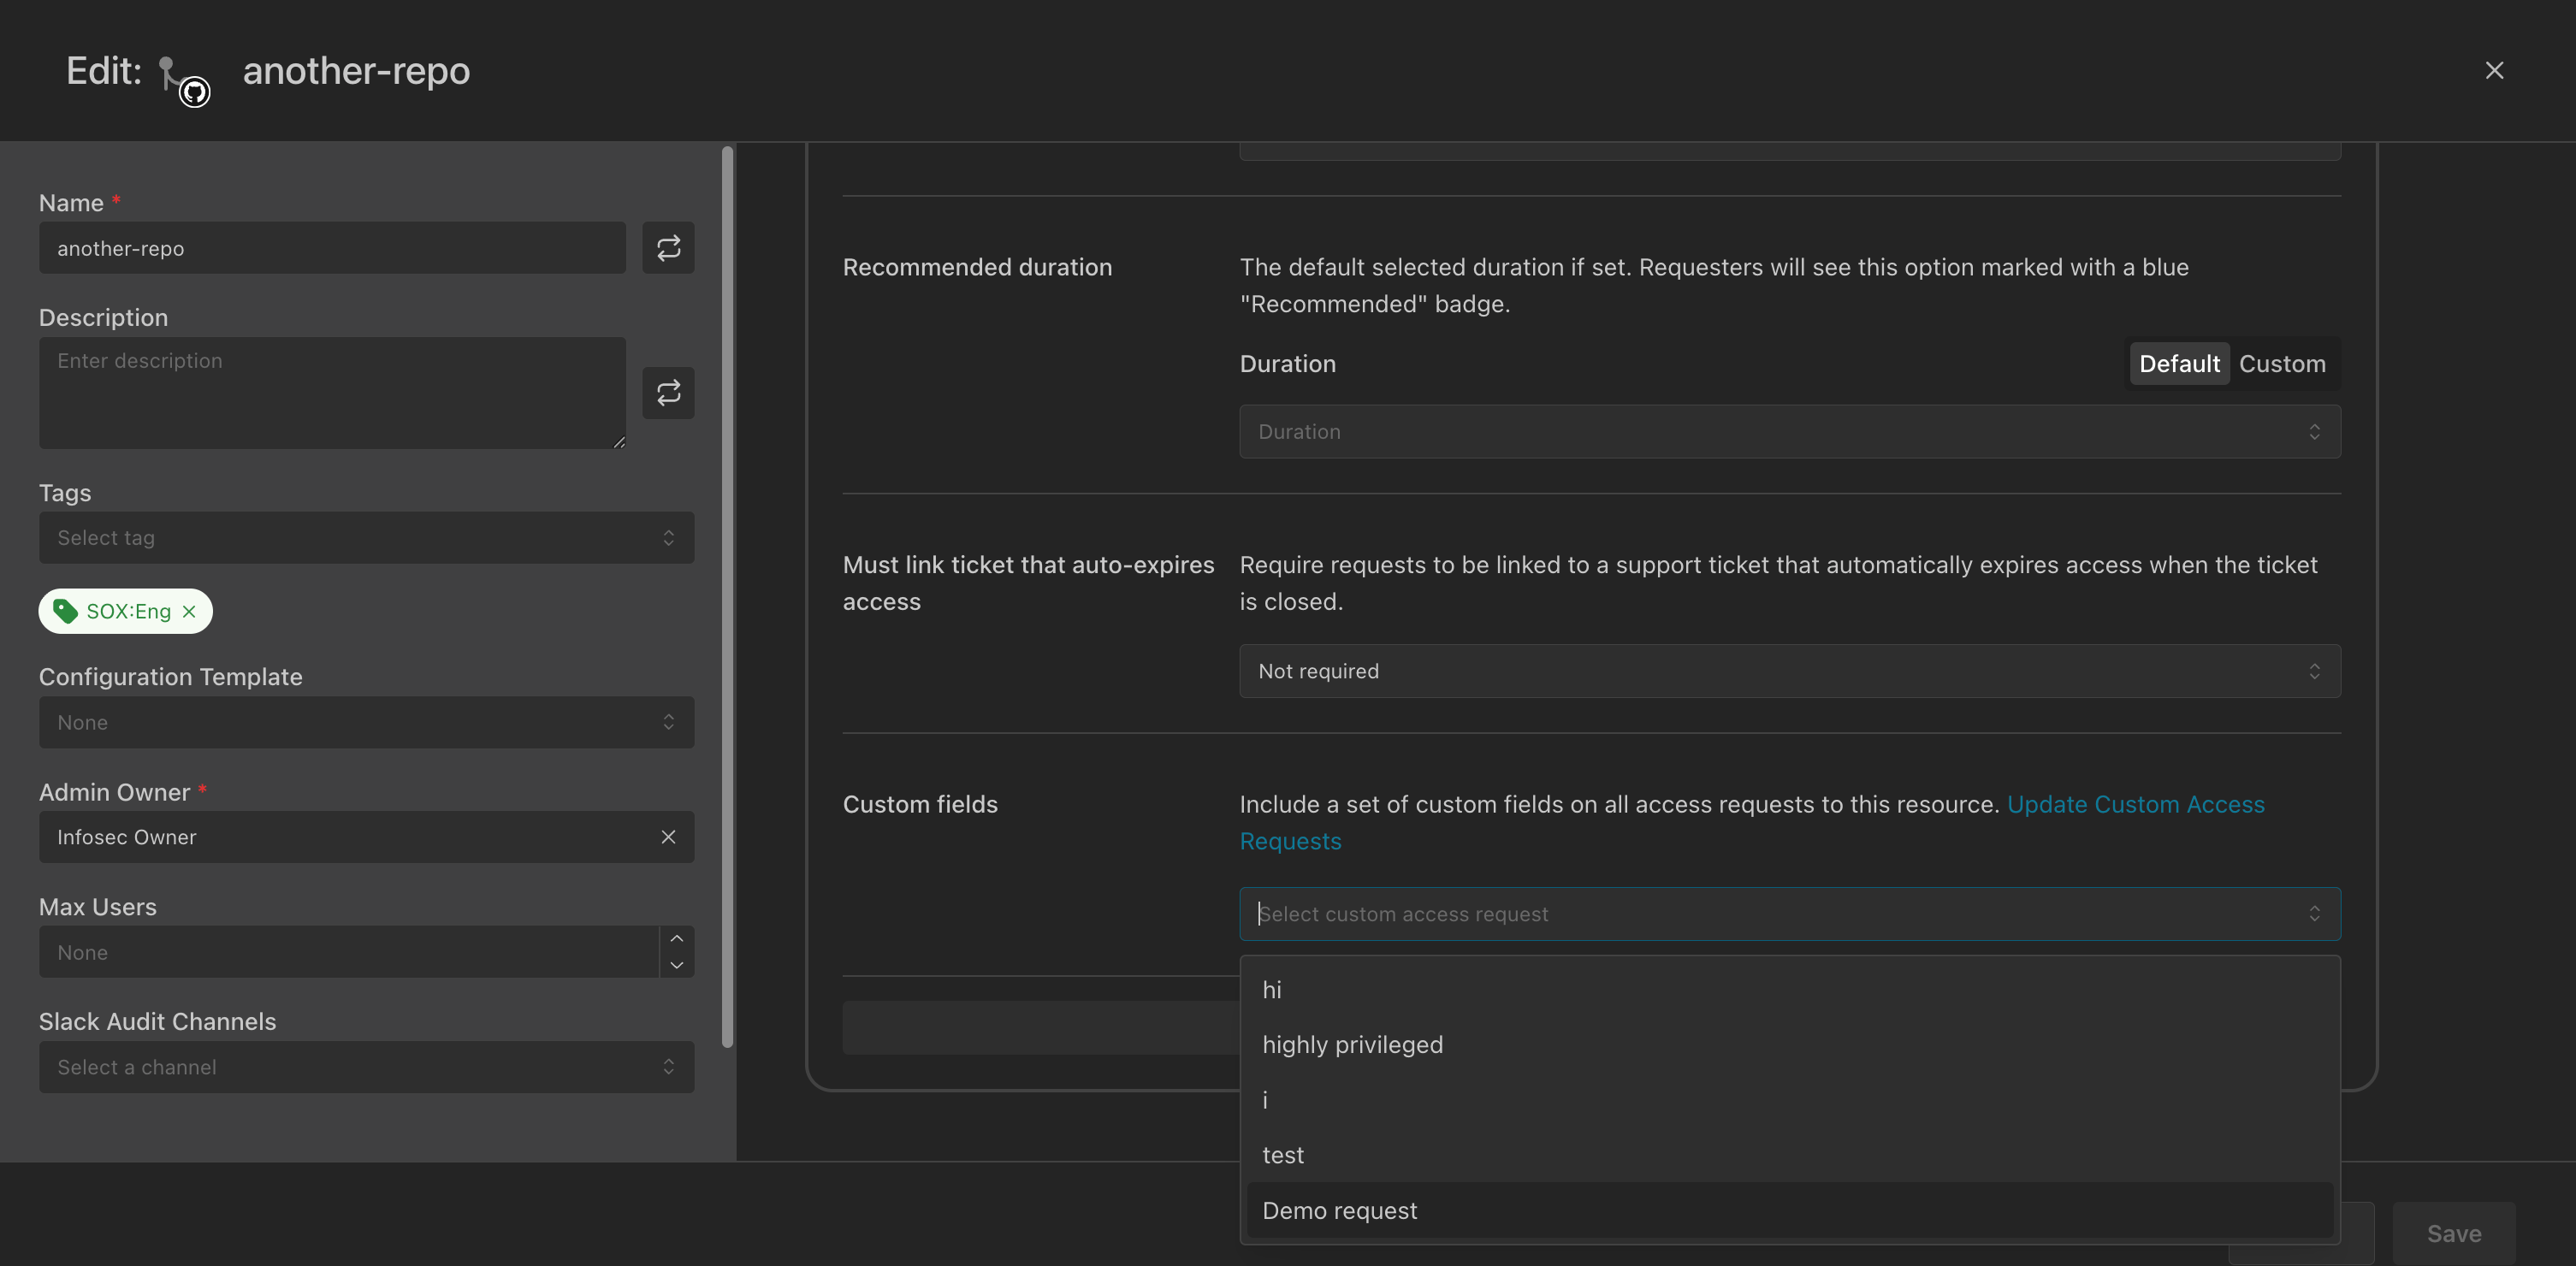2576x1266 pixels.
Task: Open Configuration Template dropdown
Action: [x=366, y=722]
